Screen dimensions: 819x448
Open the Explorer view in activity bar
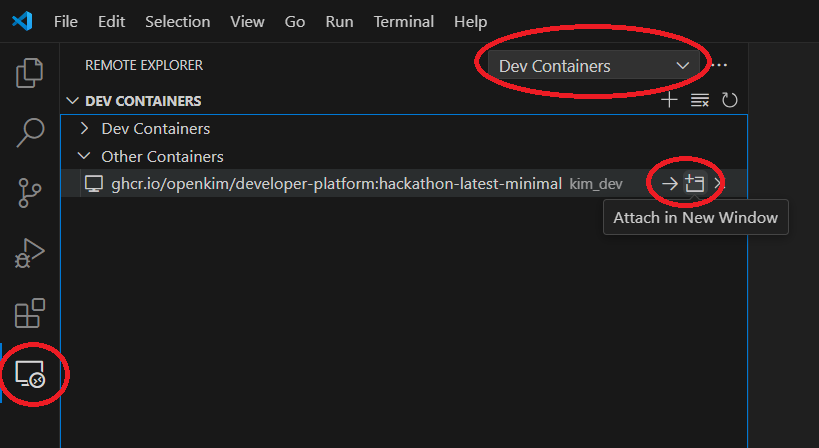point(30,73)
